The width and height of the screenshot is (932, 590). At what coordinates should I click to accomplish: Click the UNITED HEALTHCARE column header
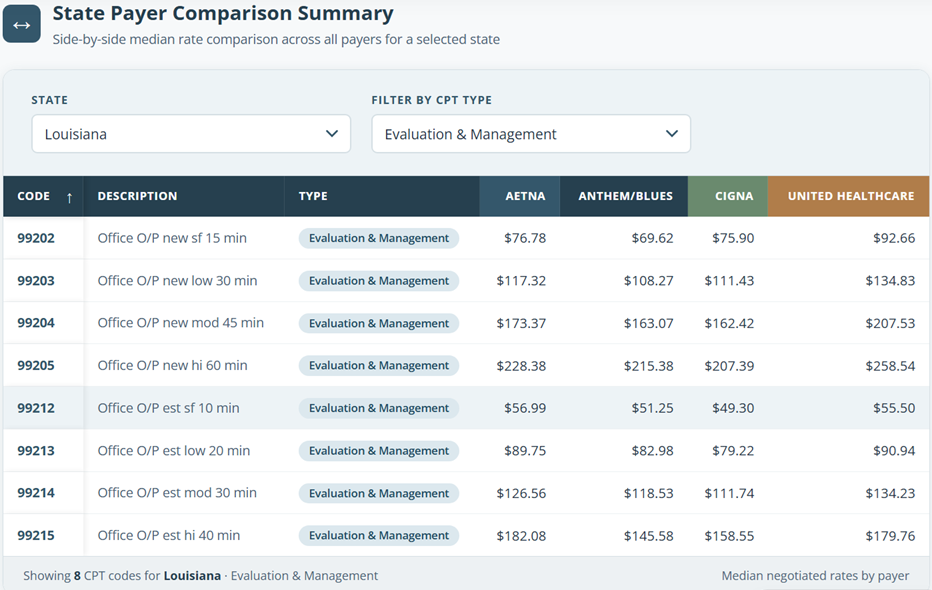coord(848,196)
